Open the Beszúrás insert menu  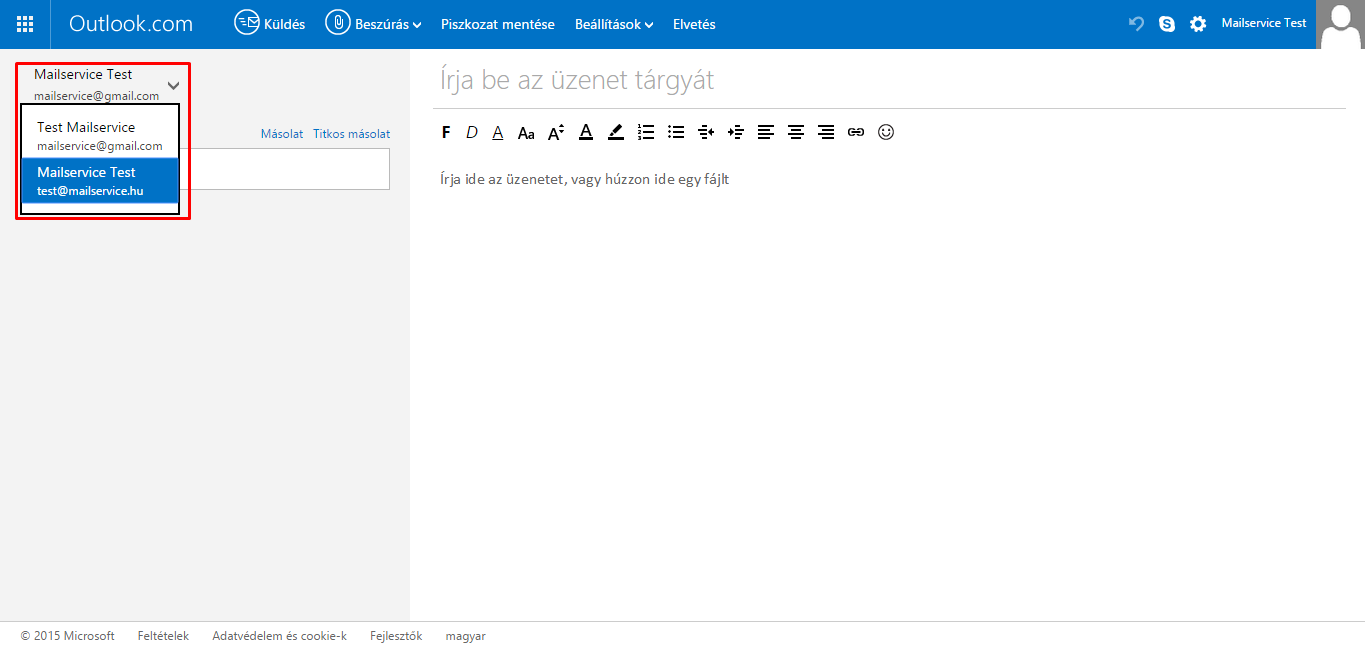click(x=373, y=24)
